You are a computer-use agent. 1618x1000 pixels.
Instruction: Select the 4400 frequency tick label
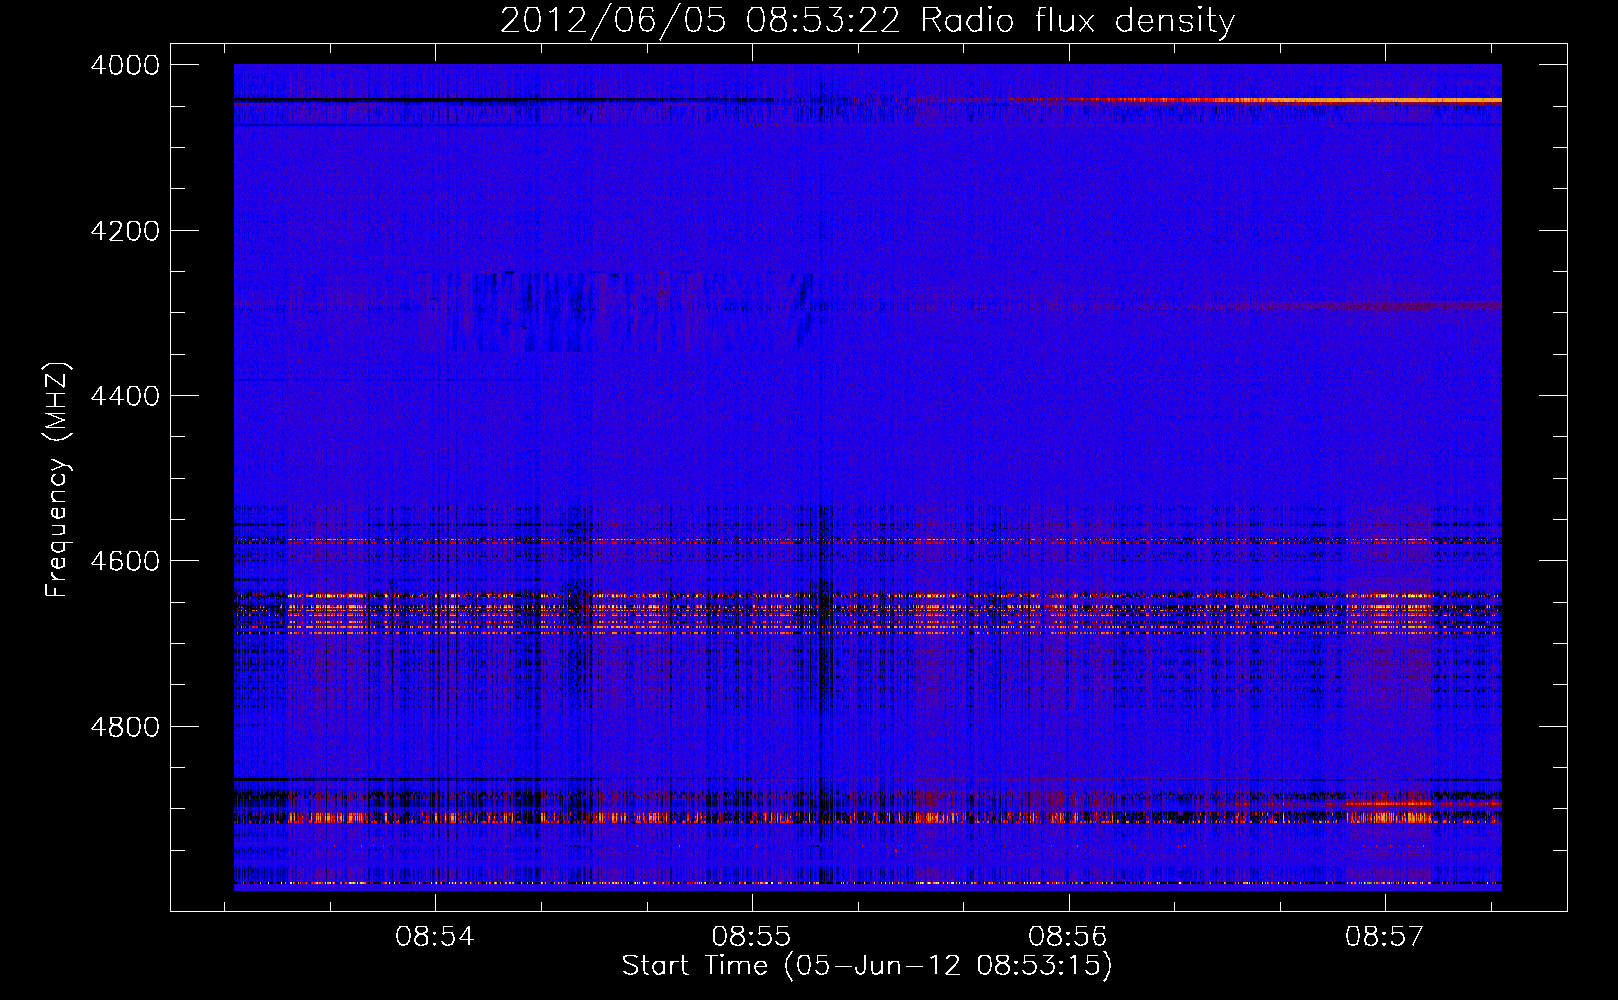point(125,396)
